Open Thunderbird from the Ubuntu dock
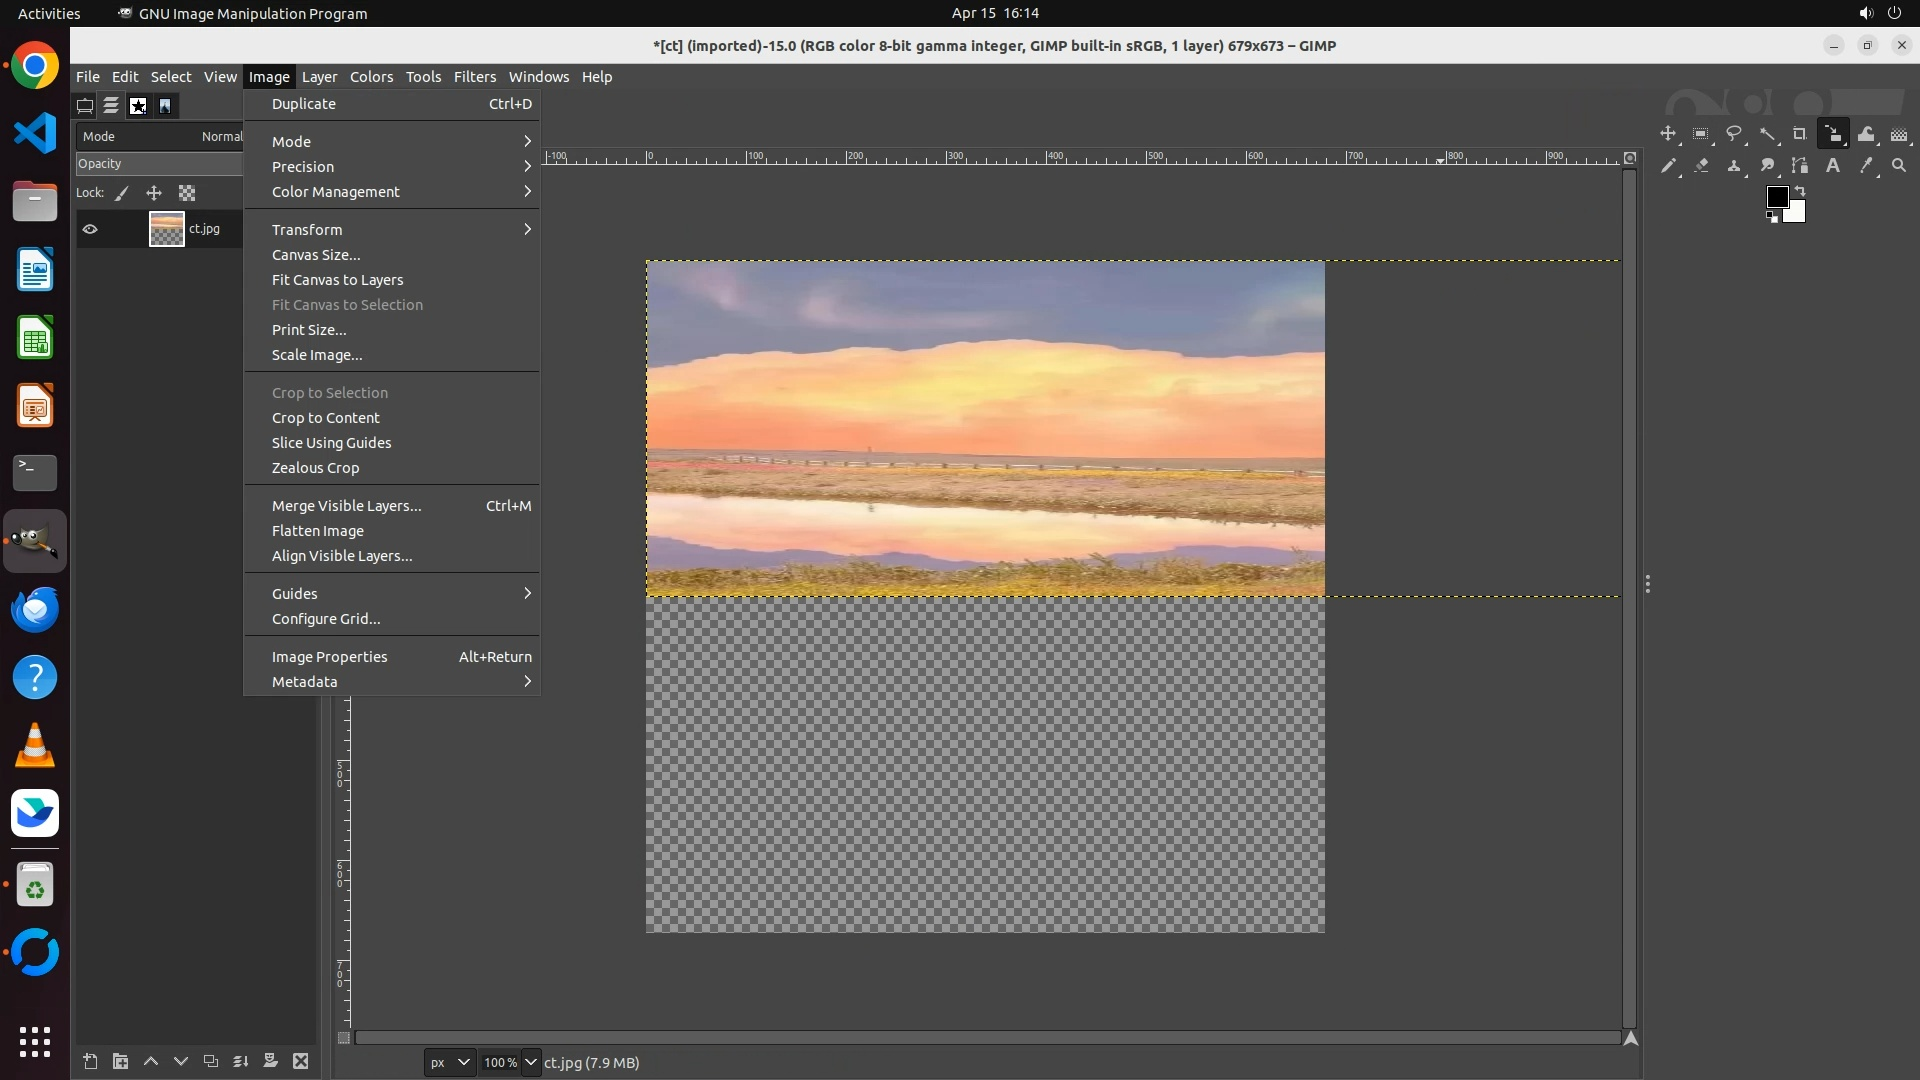Image resolution: width=1920 pixels, height=1080 pixels. (x=35, y=610)
